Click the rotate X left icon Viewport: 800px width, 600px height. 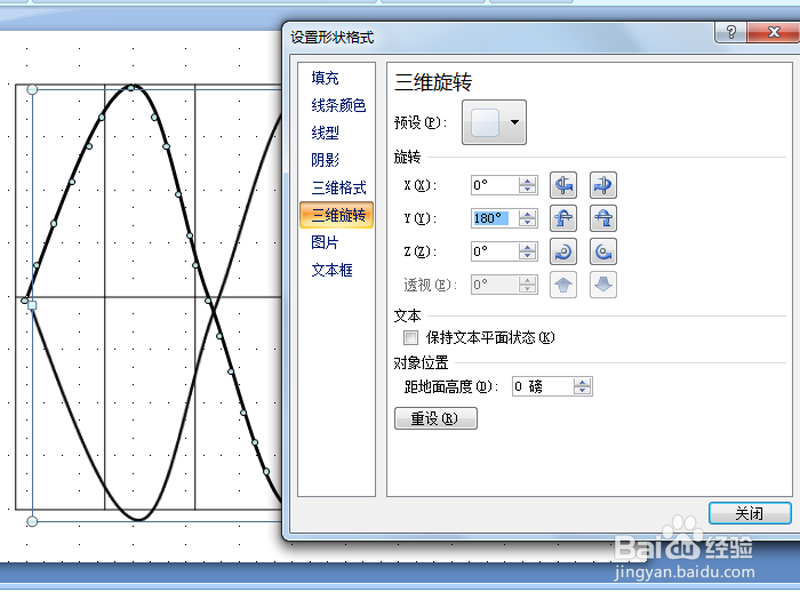(x=563, y=185)
